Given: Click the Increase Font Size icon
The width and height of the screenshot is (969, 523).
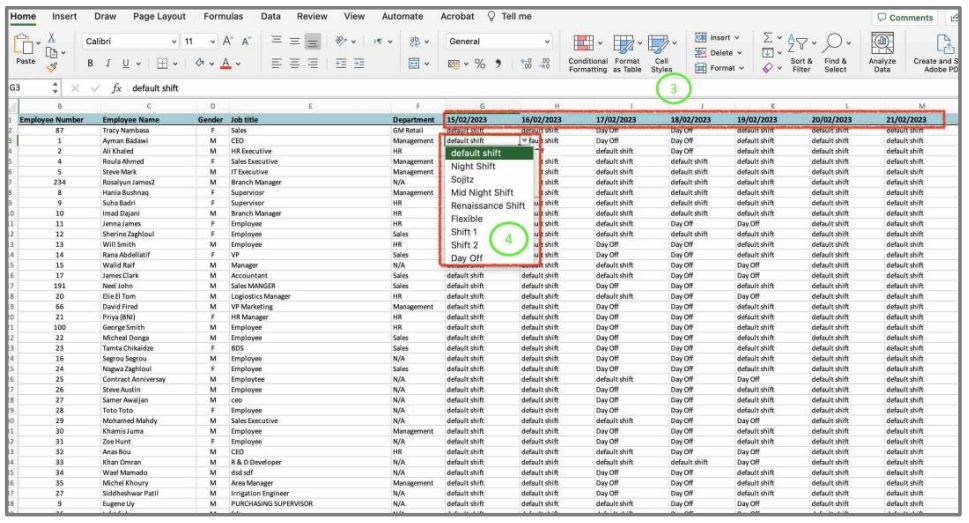Looking at the screenshot, I should tap(229, 41).
